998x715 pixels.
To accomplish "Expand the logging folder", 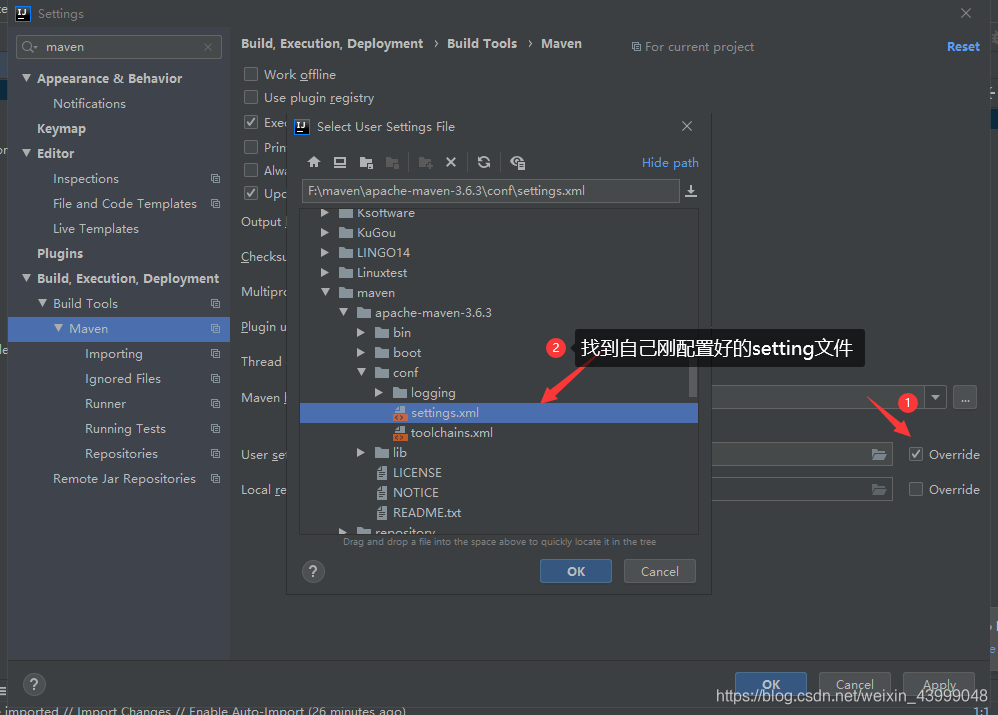I will pyautogui.click(x=379, y=392).
